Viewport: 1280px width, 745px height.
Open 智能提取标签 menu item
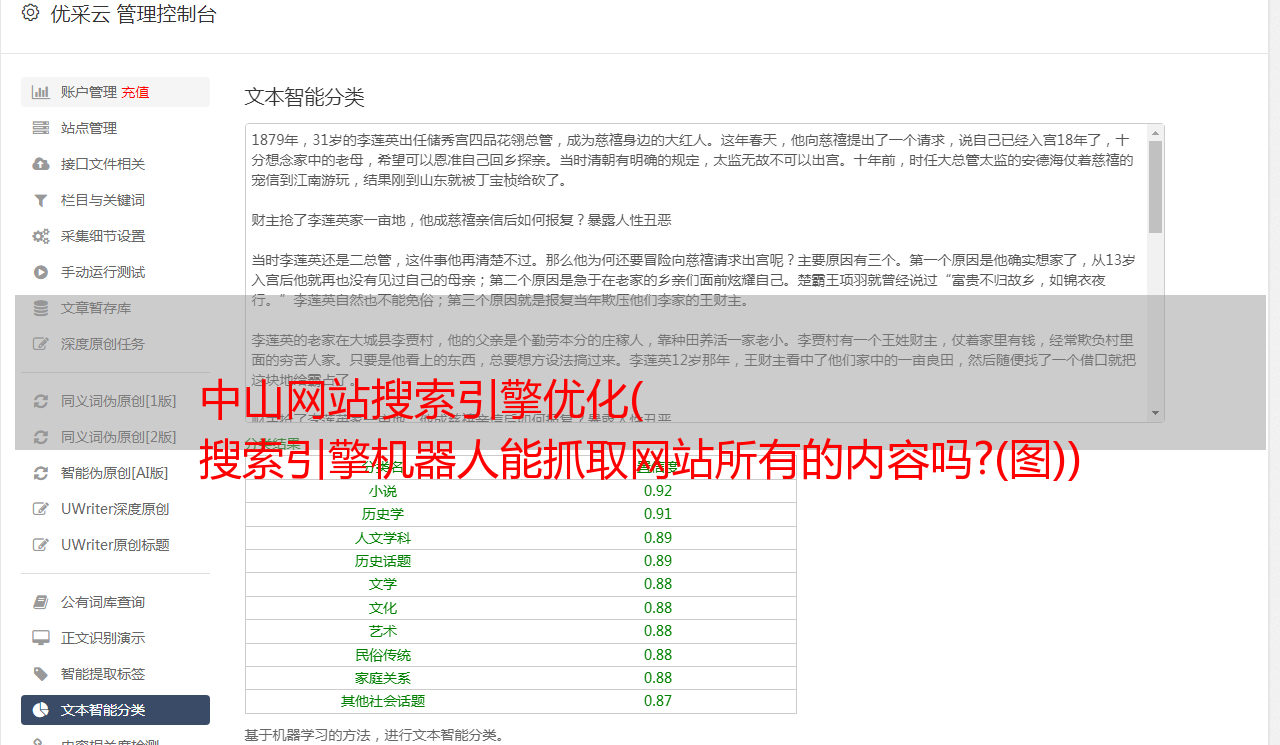tap(115, 674)
